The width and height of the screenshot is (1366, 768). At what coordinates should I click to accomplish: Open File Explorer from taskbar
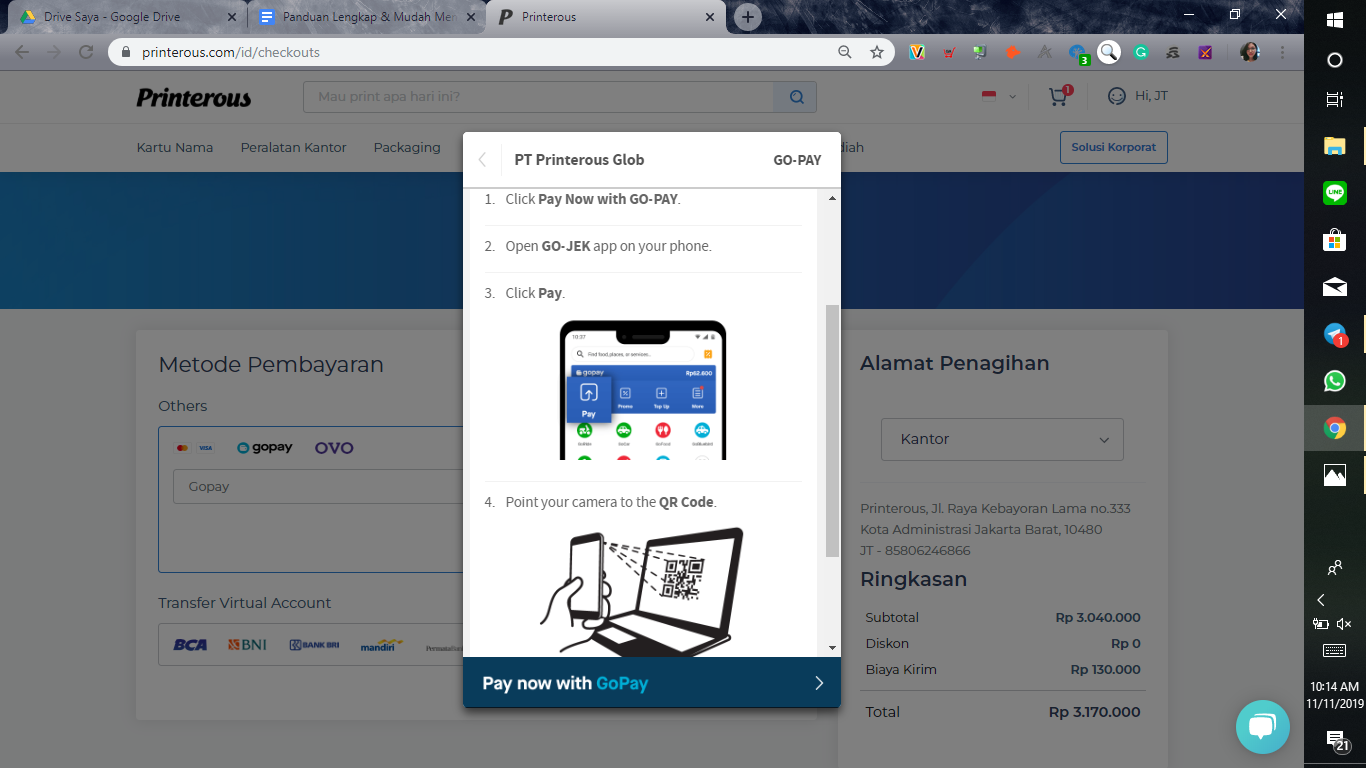[x=1335, y=146]
